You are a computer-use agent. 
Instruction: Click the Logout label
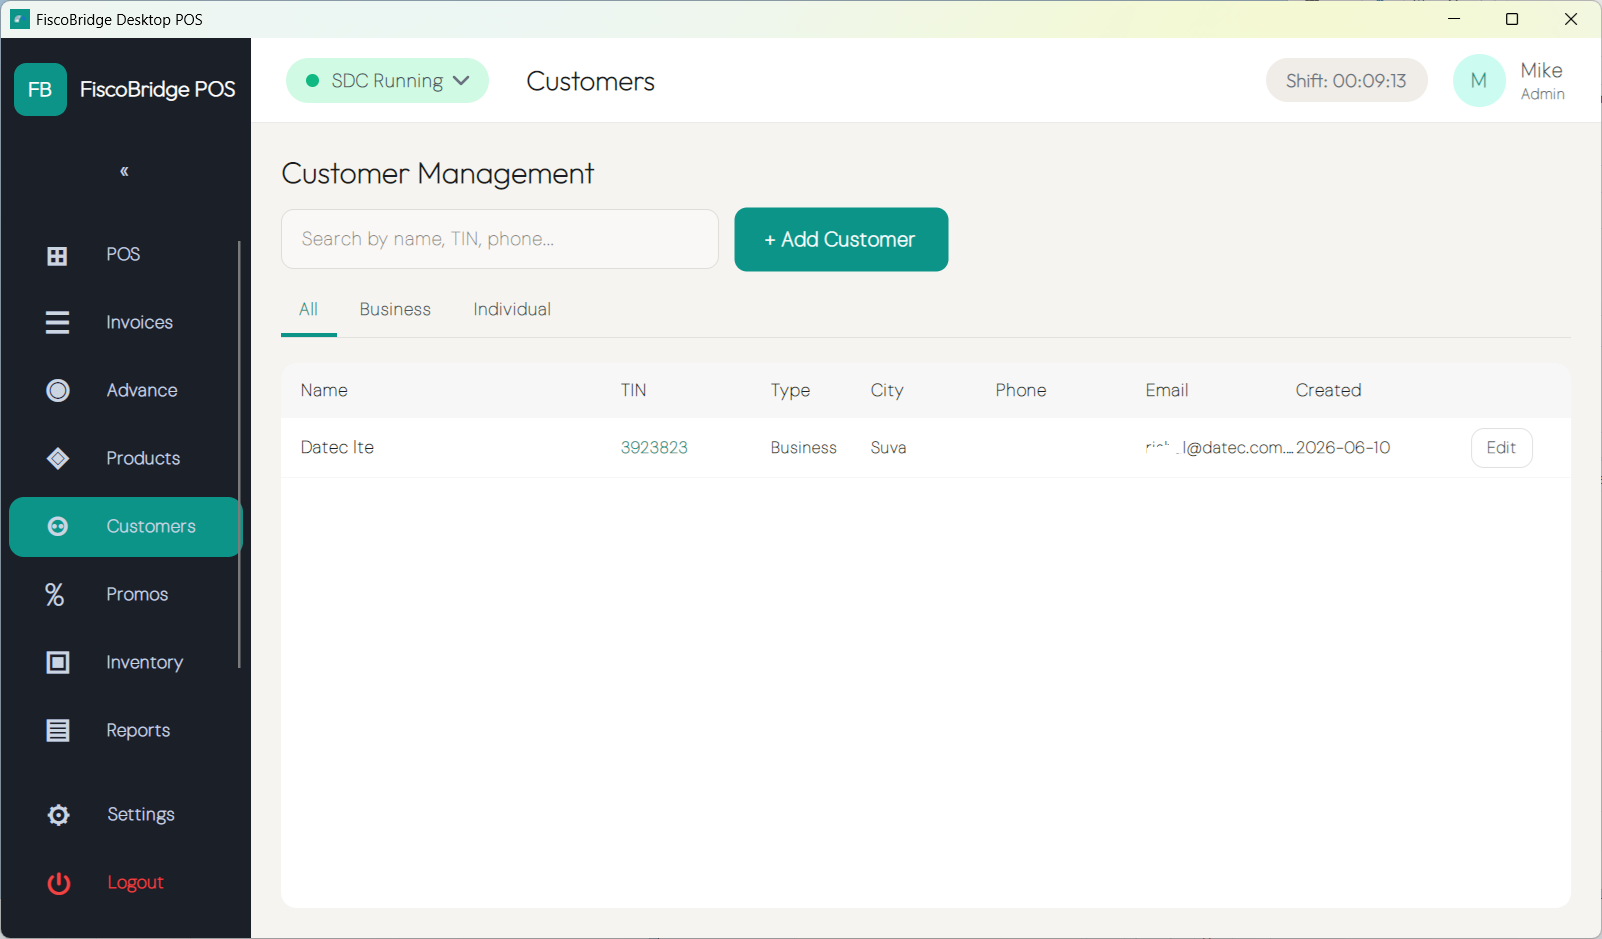tap(135, 882)
